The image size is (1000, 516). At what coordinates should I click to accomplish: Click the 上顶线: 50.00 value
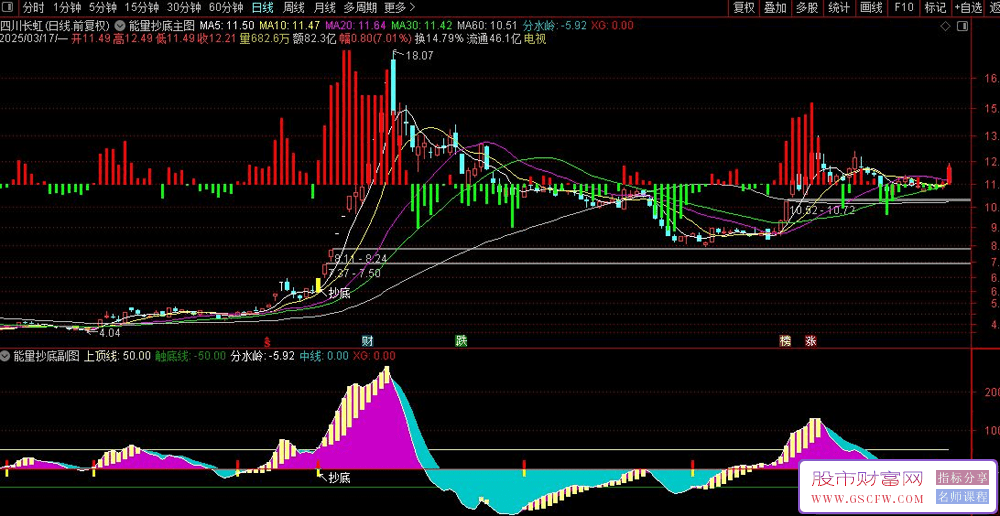pos(118,355)
